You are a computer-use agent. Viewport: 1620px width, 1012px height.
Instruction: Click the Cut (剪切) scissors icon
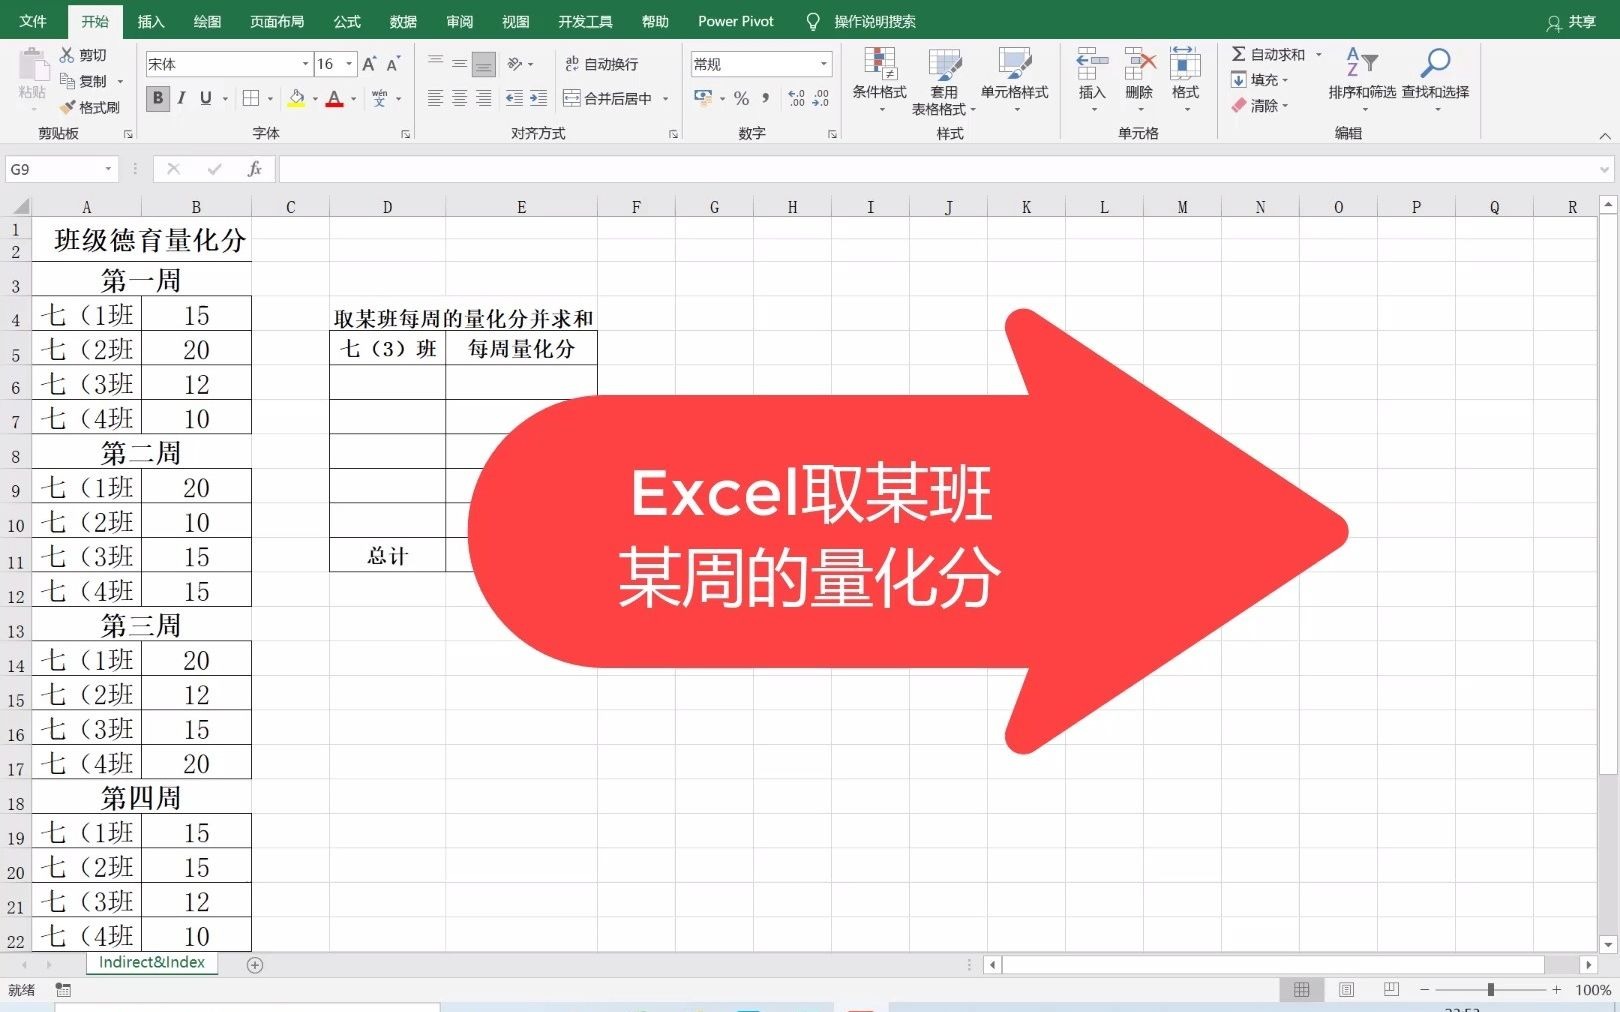pos(67,55)
